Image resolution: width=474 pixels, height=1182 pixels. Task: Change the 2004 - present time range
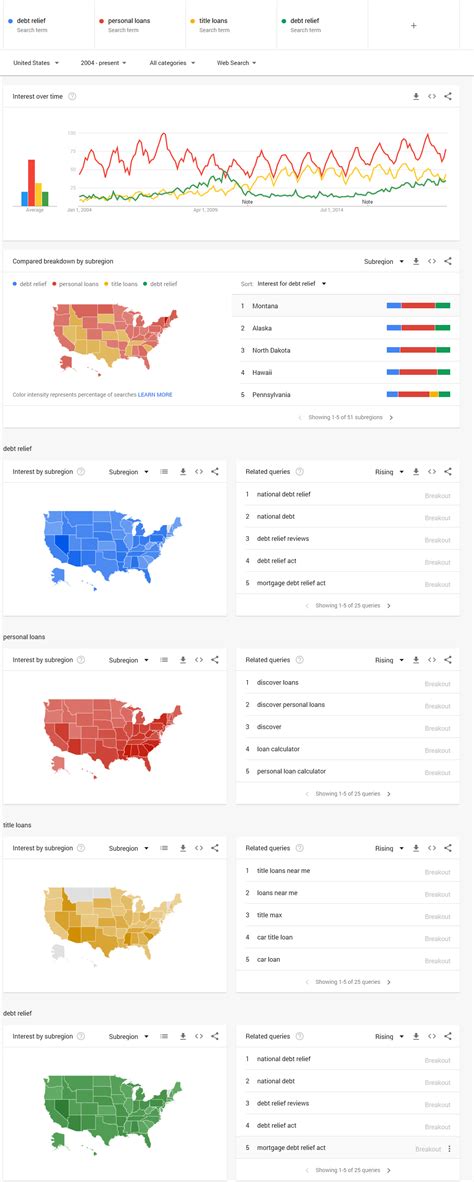pos(103,63)
